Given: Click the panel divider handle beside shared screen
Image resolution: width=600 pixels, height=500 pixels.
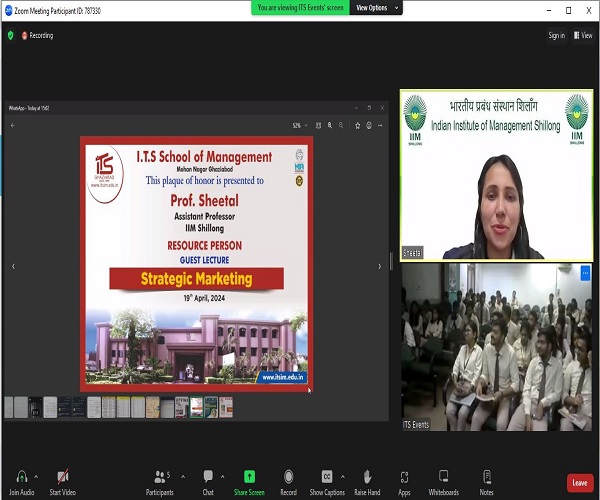Looking at the screenshot, I should [x=391, y=261].
